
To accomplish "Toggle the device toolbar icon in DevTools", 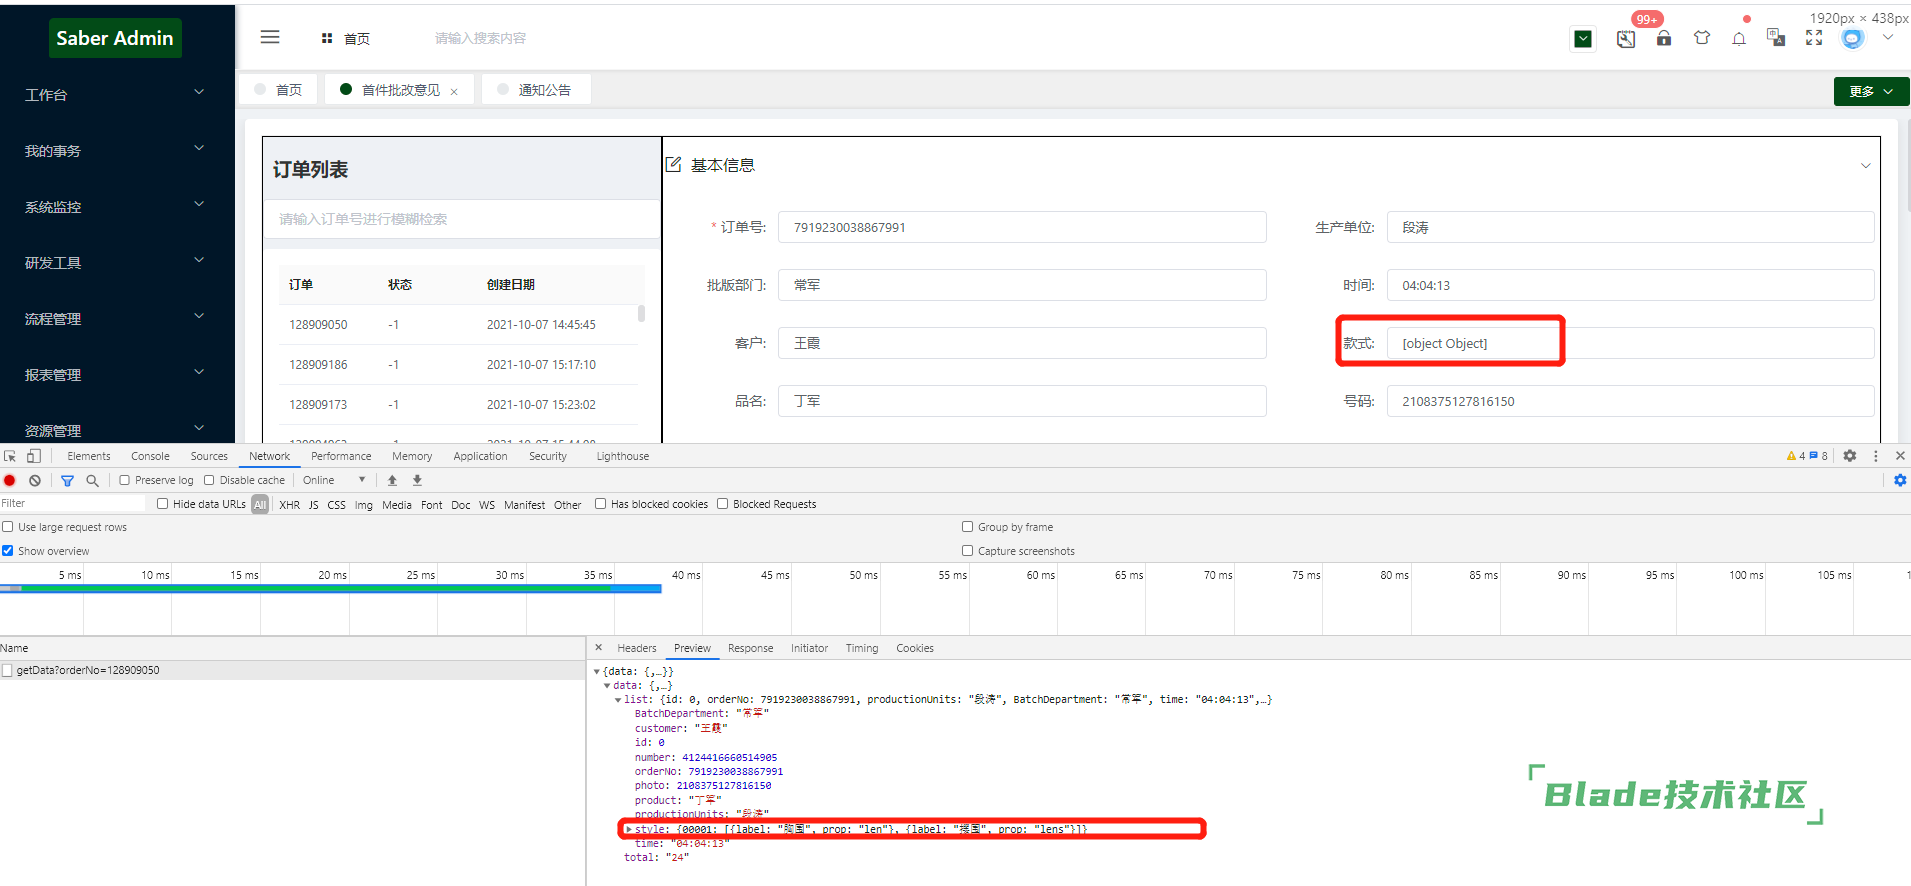I will coord(34,456).
